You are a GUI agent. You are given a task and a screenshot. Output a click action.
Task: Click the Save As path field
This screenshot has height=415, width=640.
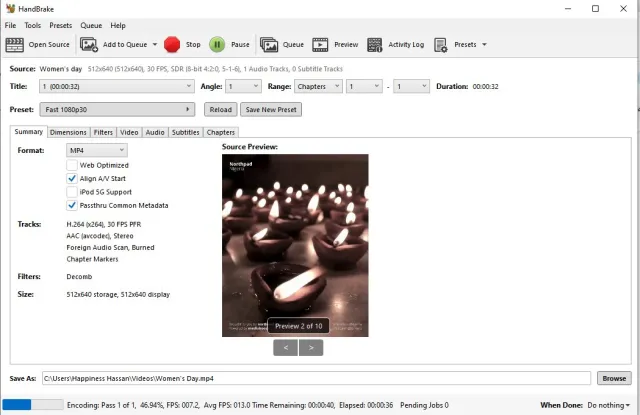(316, 378)
